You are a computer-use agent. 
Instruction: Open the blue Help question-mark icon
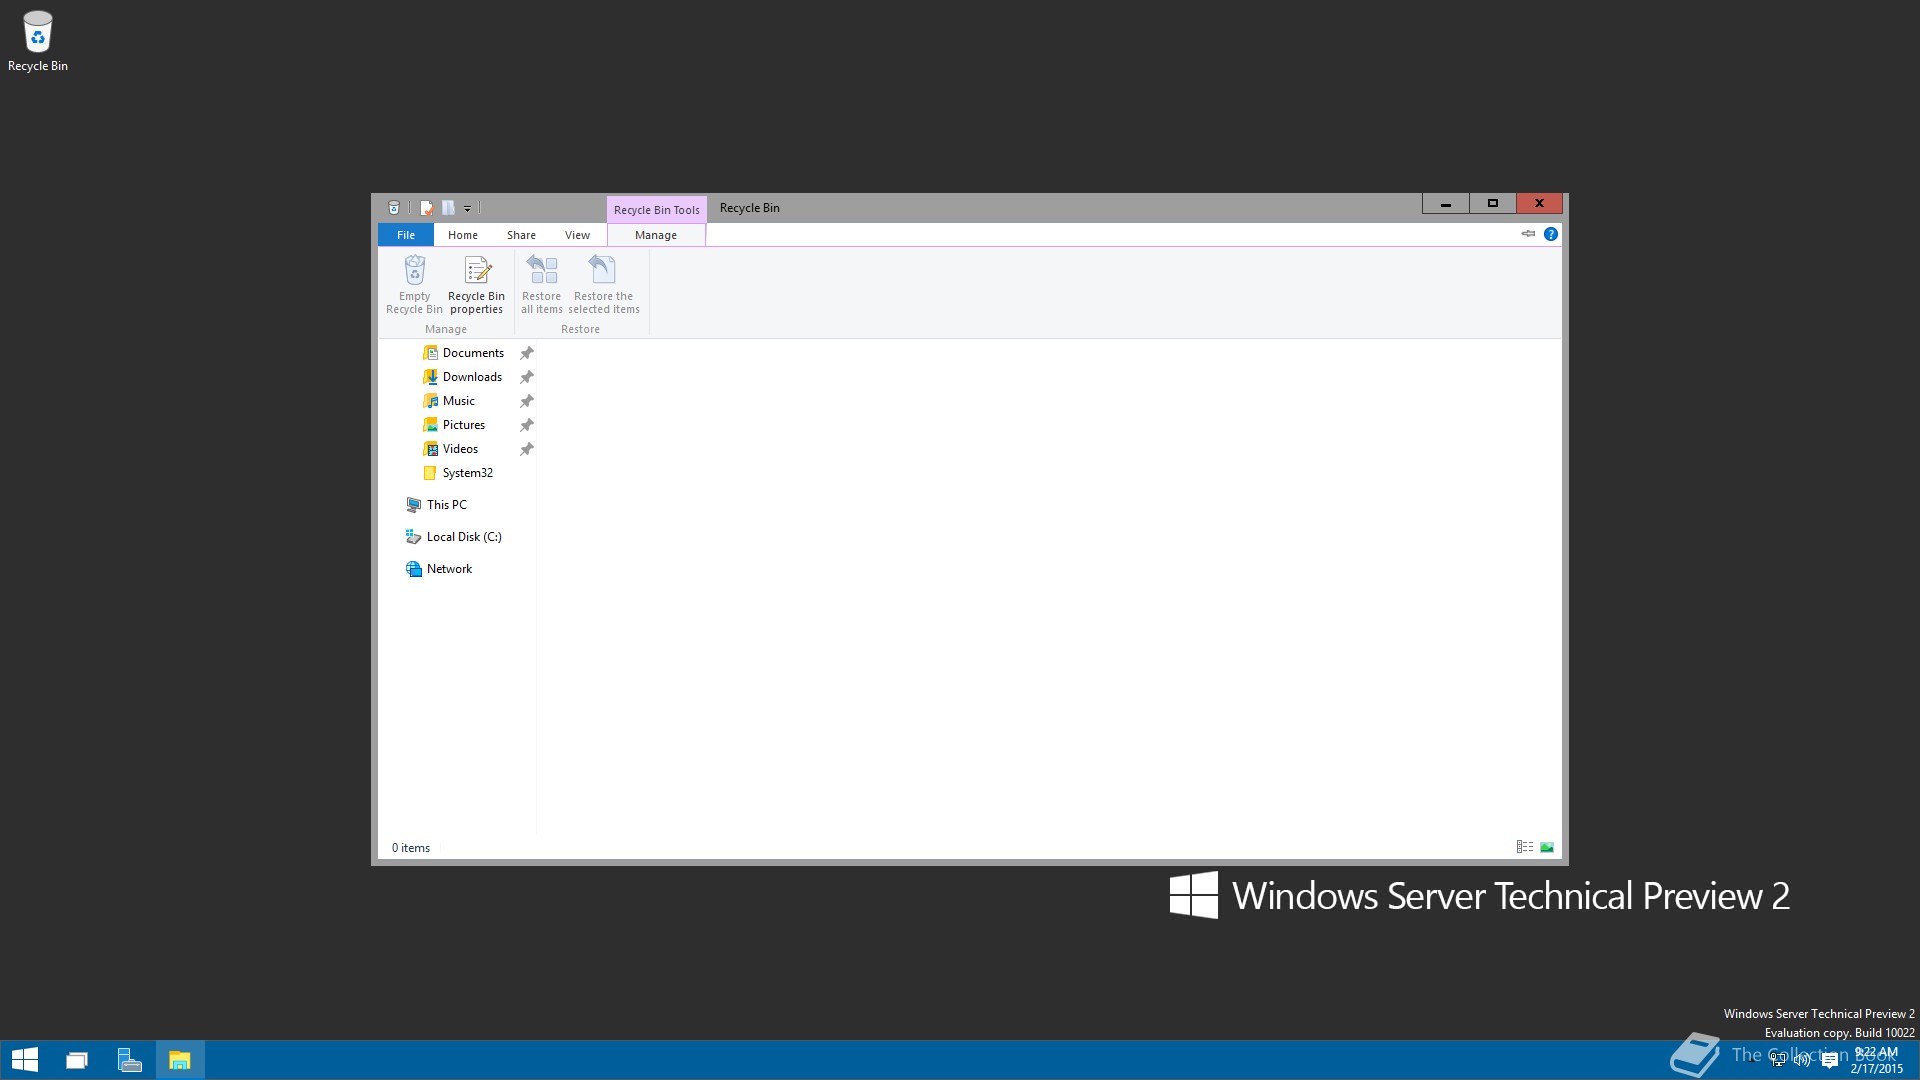[1550, 234]
